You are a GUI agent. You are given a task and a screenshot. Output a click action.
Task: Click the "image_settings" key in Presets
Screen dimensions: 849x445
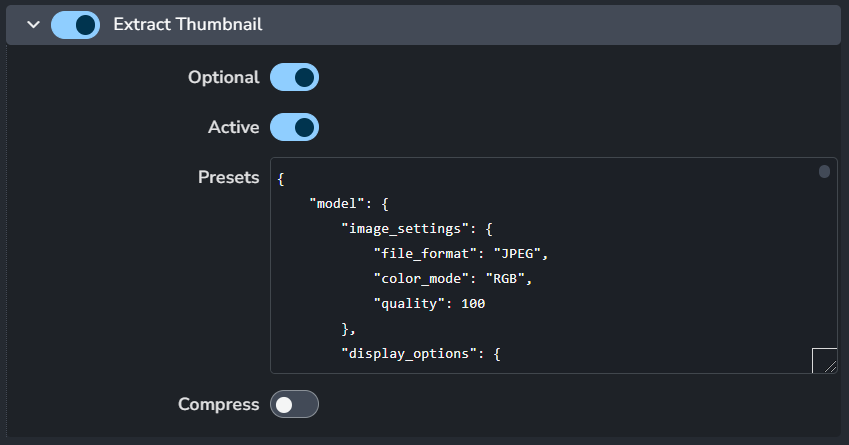pyautogui.click(x=408, y=228)
